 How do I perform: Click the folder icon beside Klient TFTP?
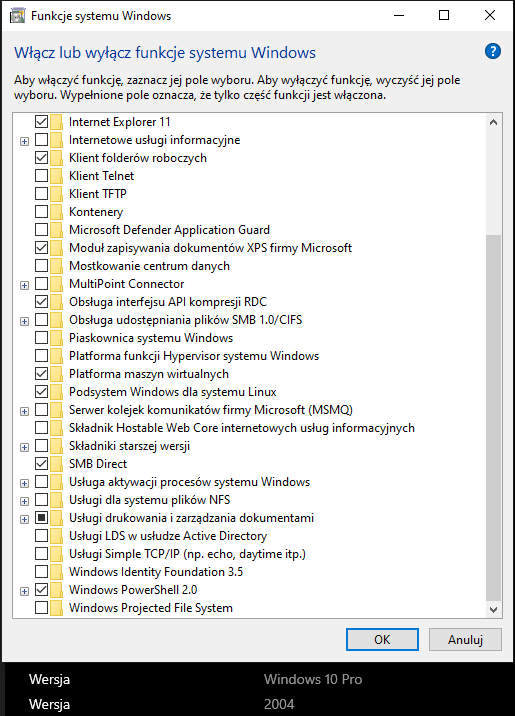[x=56, y=194]
